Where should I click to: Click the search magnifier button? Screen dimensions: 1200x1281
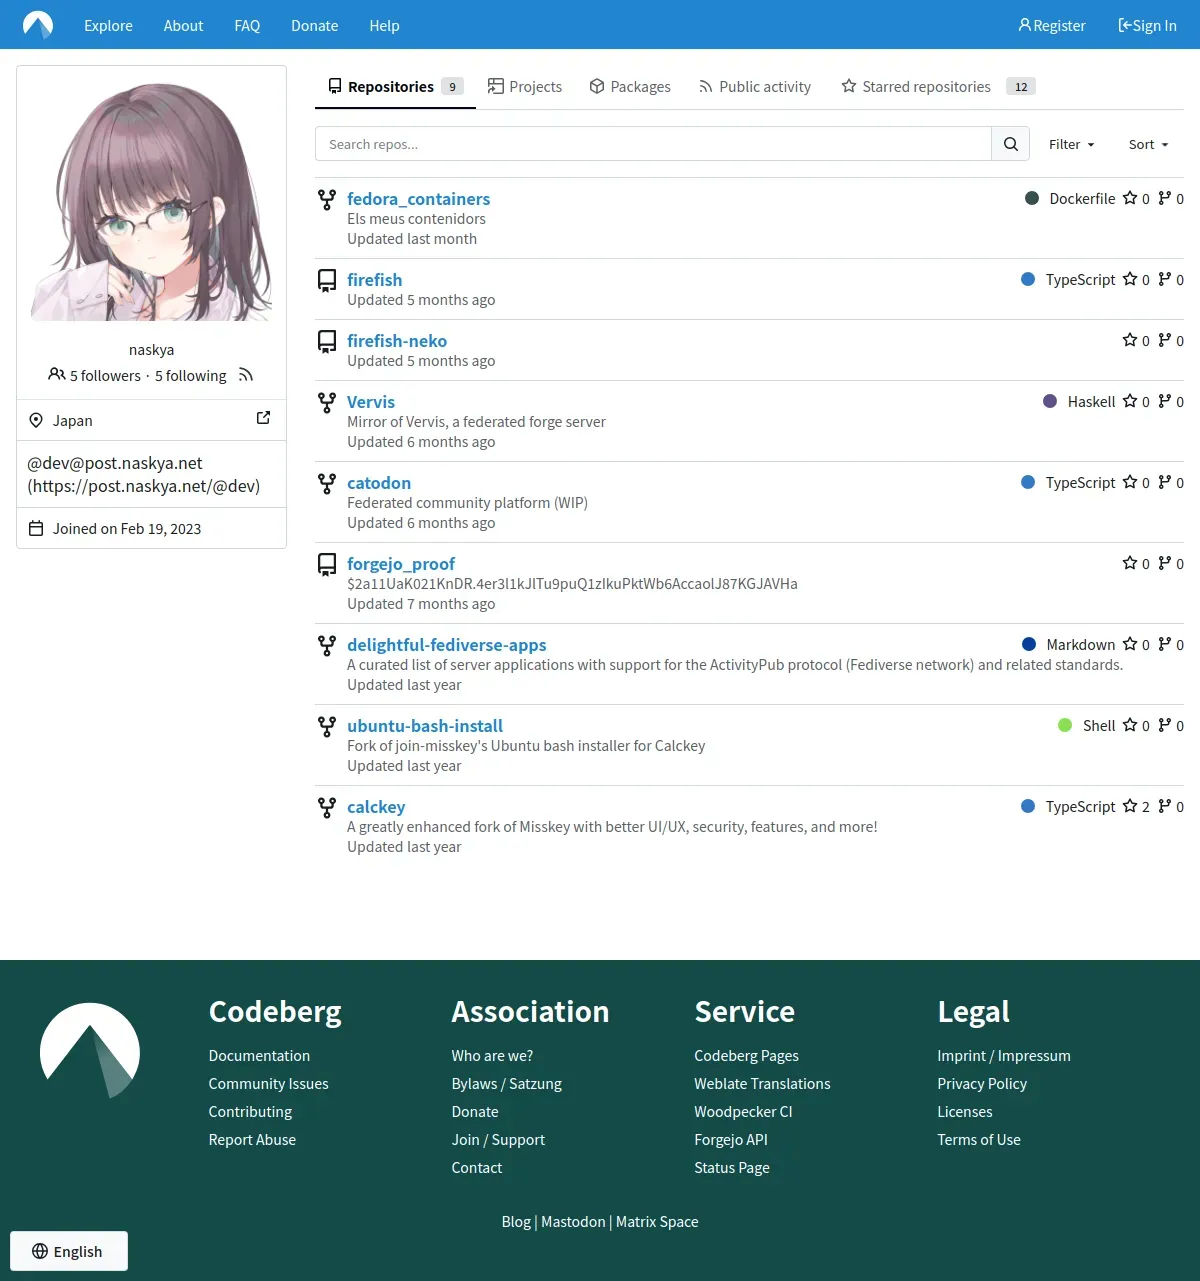[x=1011, y=144]
